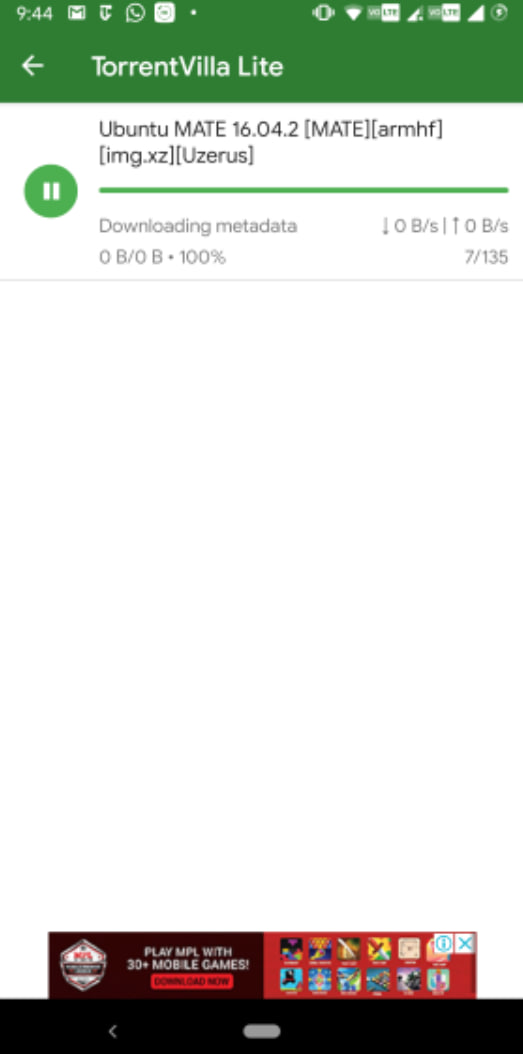Tap the Wi-Fi status icon
The image size is (523, 1054).
tap(353, 13)
